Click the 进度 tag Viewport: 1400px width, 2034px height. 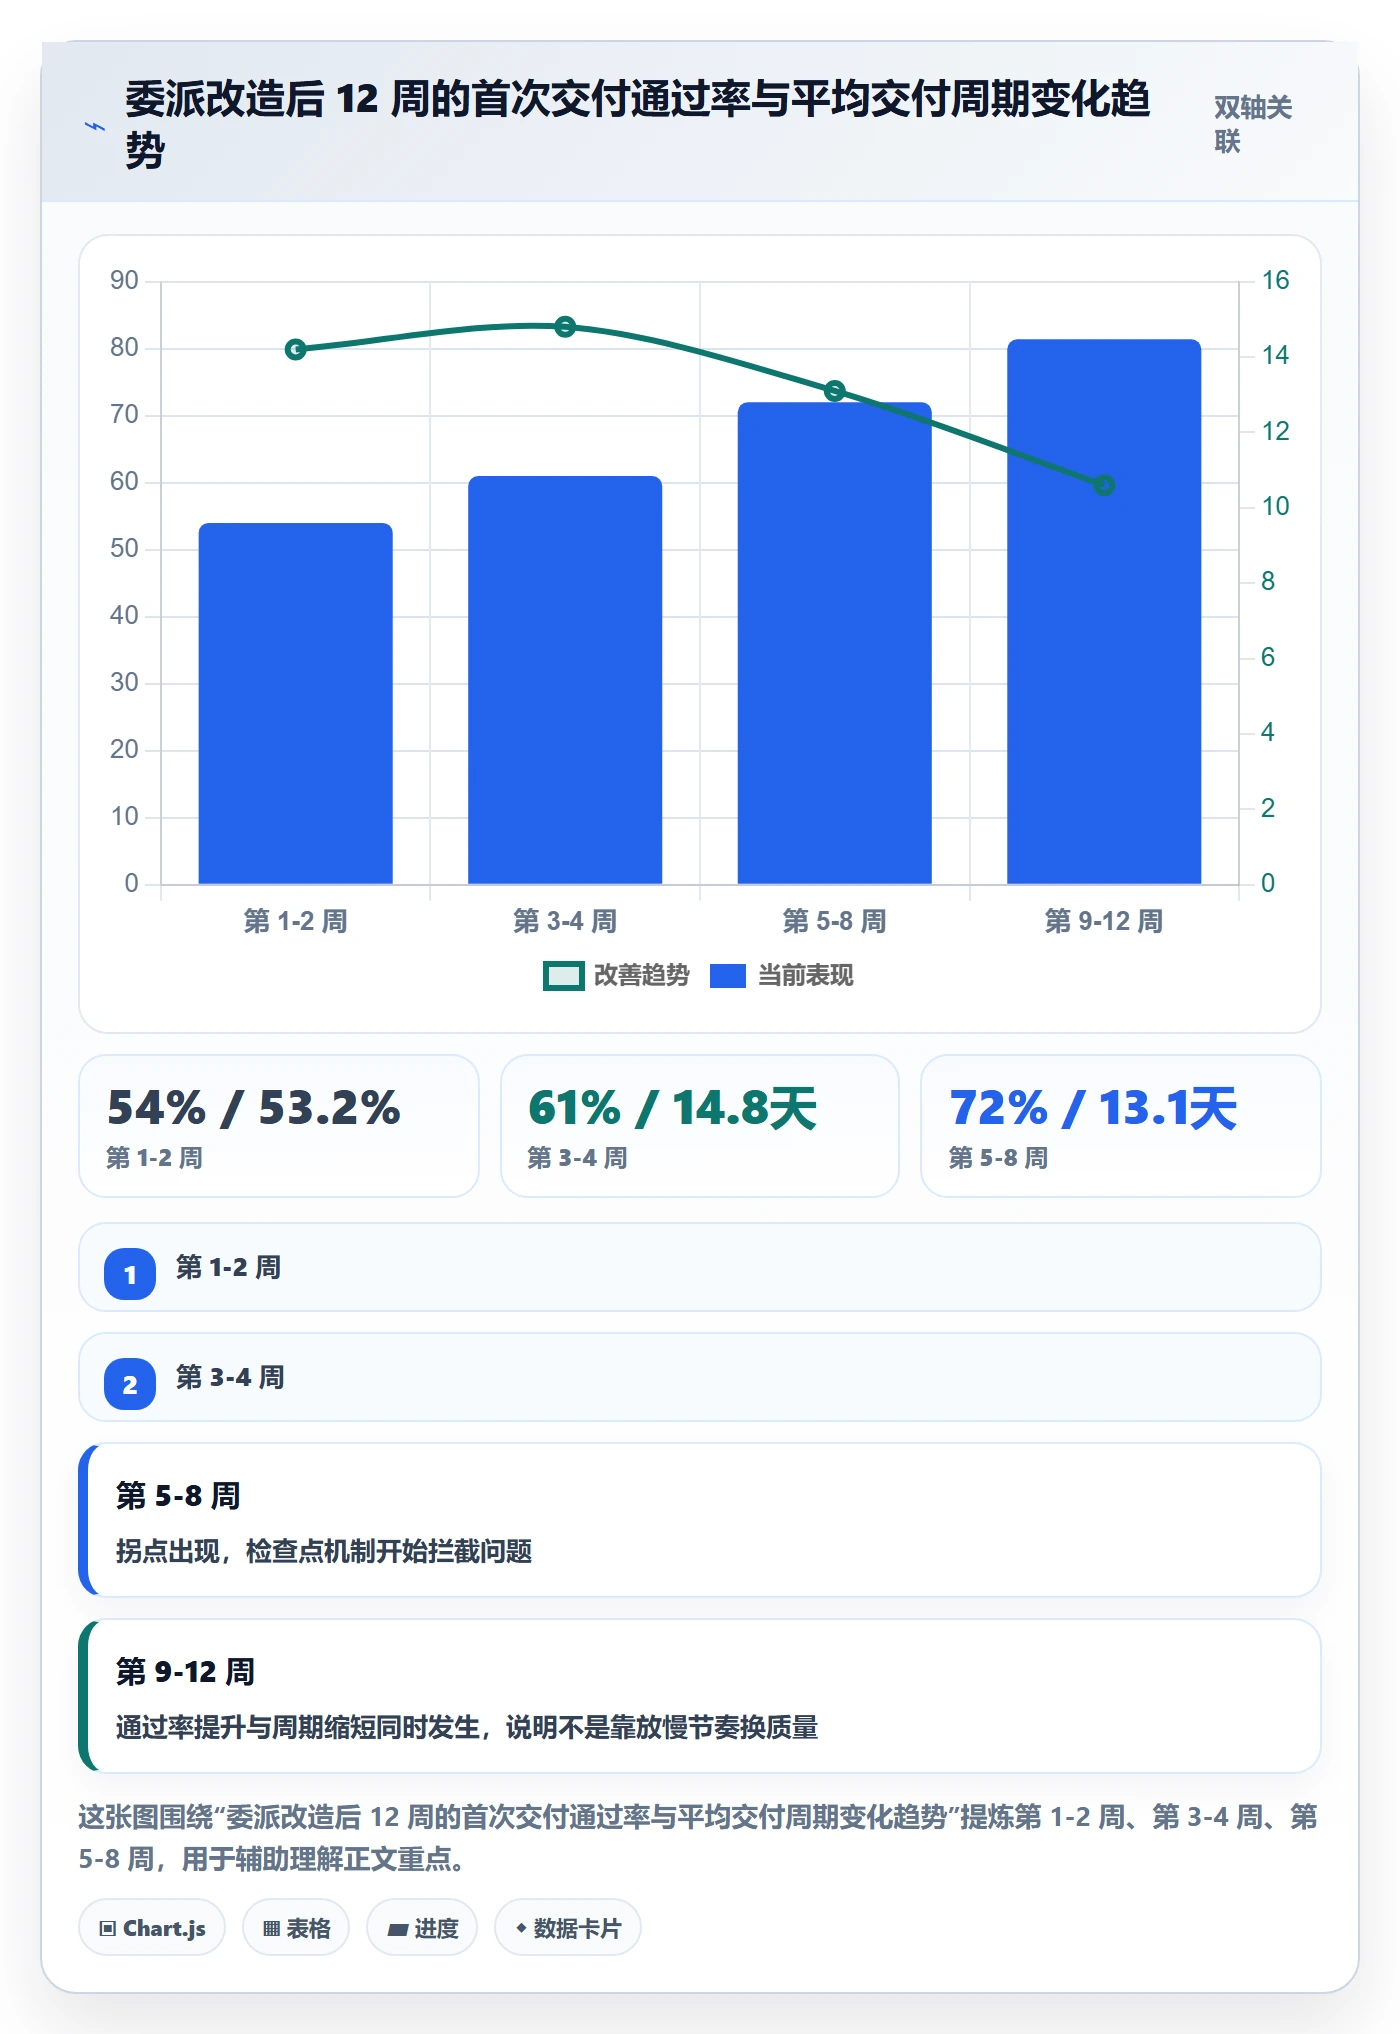(422, 1928)
